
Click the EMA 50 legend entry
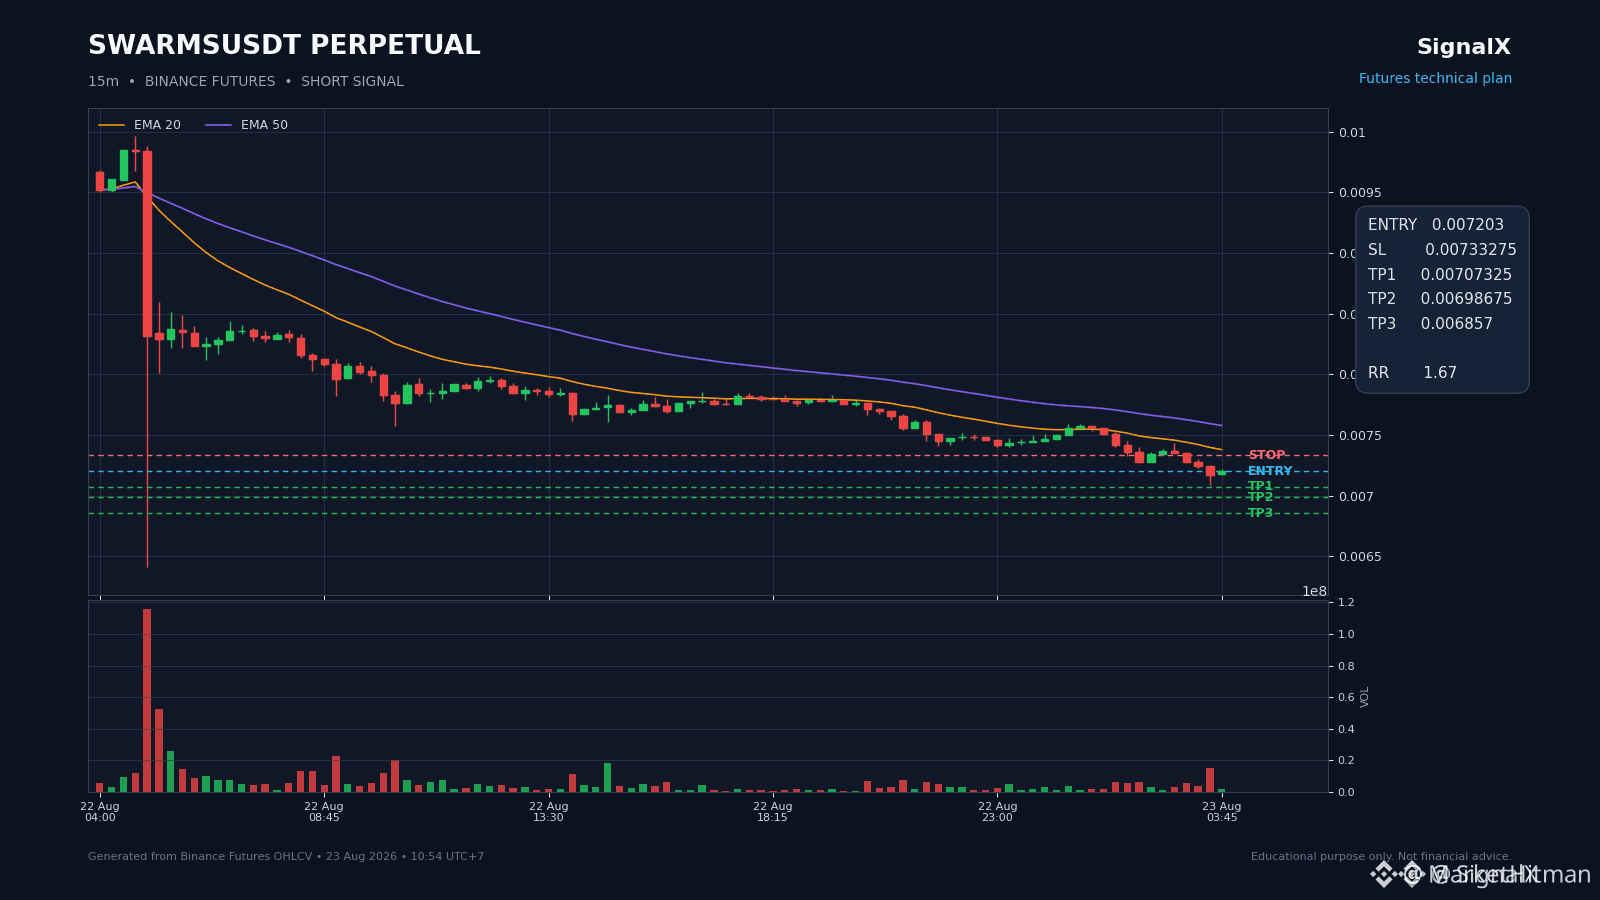pos(247,125)
